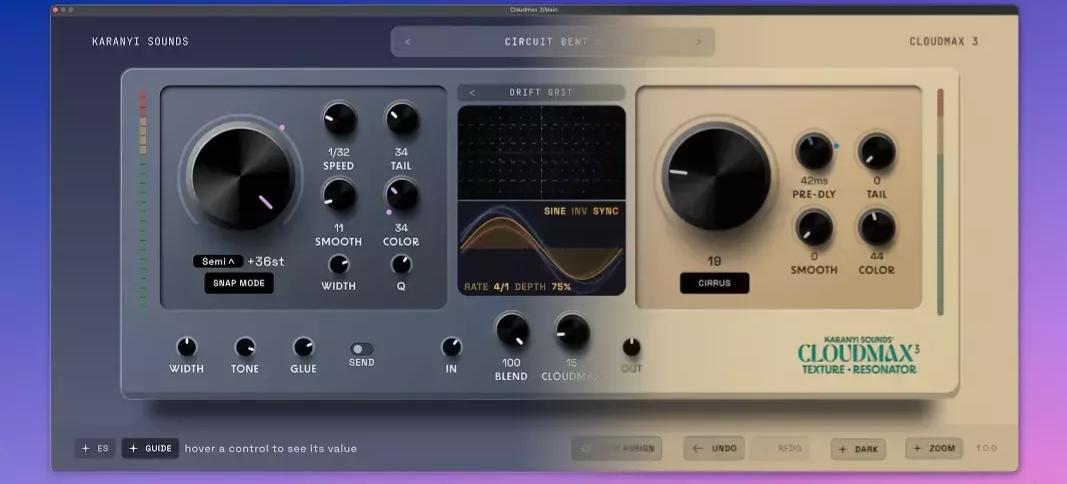1067x484 pixels.
Task: Open the GUIDE button
Action: [150, 449]
